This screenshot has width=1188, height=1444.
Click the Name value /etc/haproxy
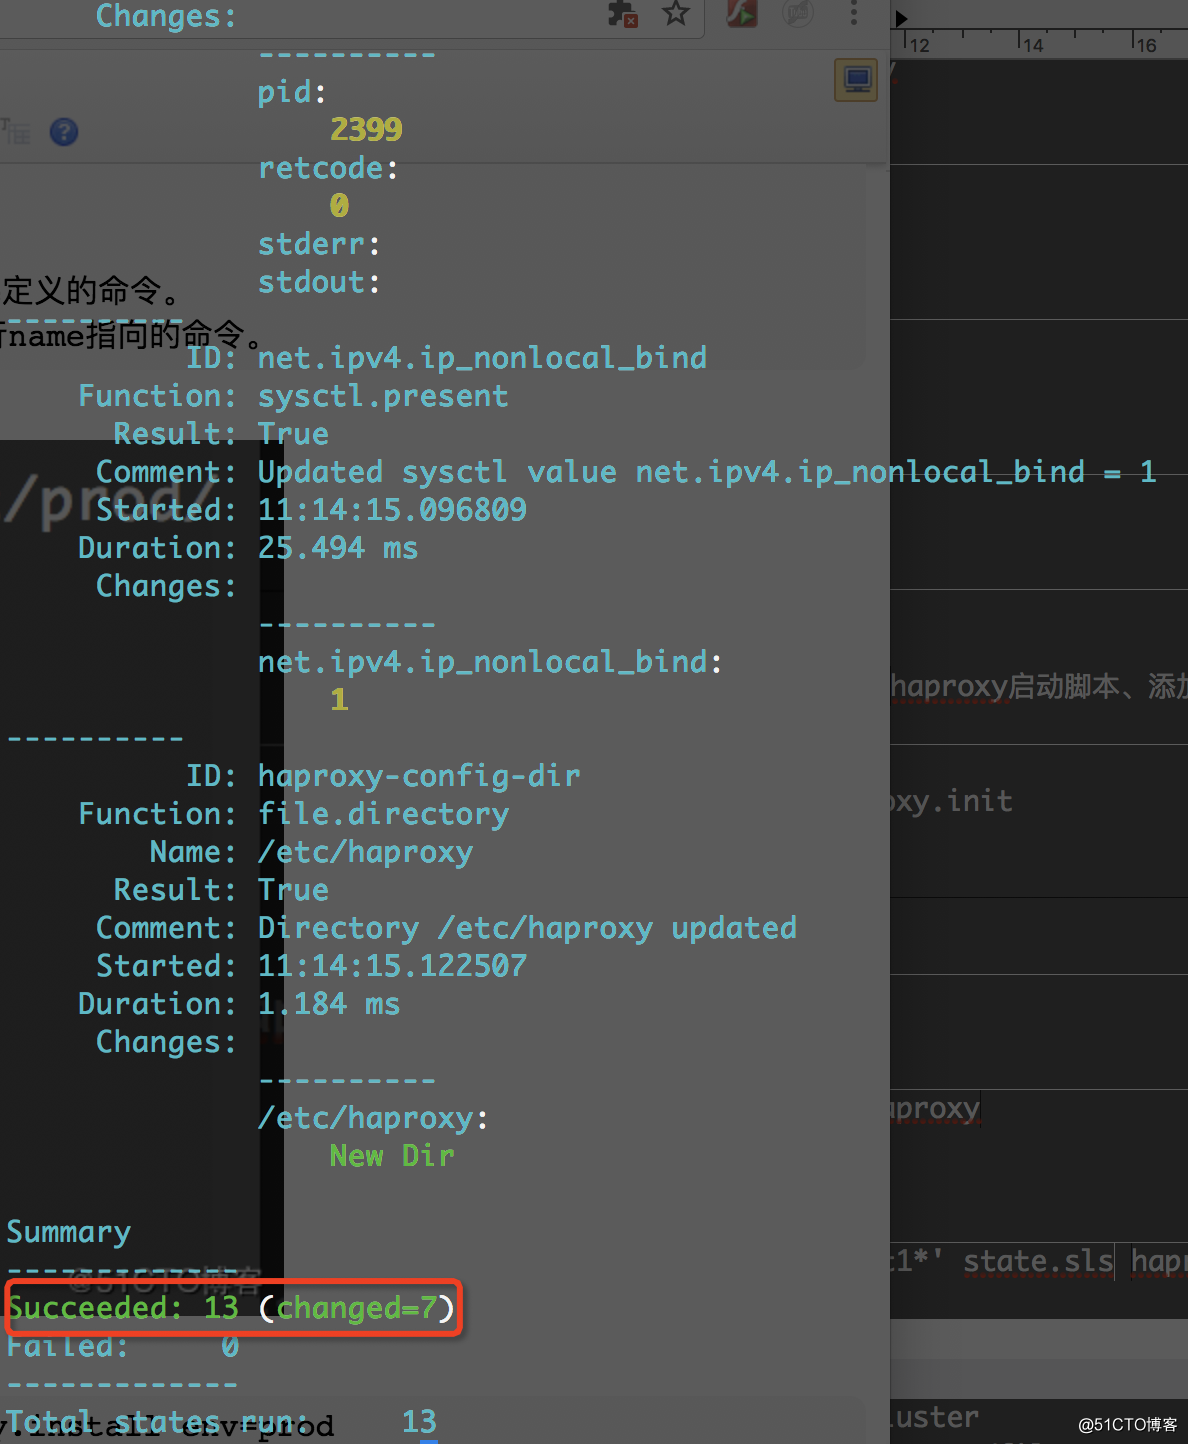click(365, 852)
